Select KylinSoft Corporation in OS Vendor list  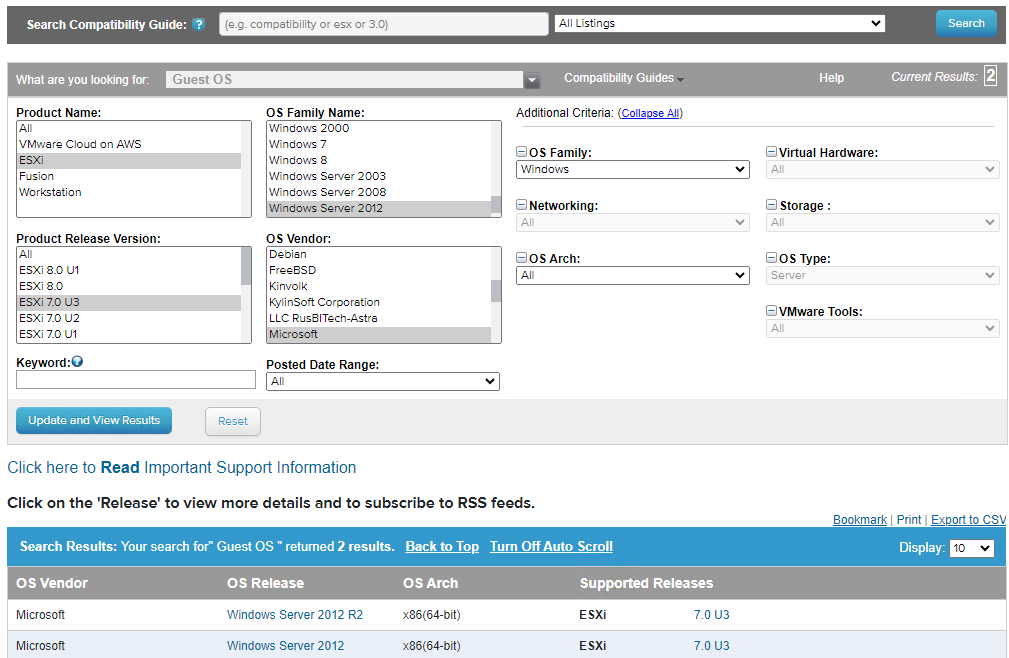click(379, 302)
